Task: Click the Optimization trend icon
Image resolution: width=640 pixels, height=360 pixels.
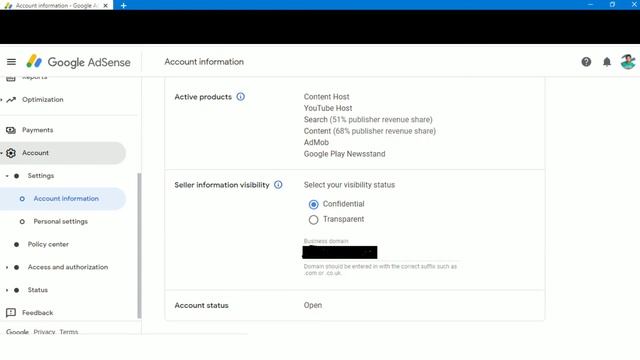Action: (11, 100)
